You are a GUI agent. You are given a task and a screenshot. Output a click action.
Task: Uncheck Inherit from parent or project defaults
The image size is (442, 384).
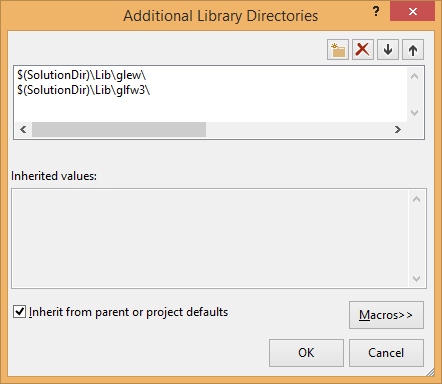pos(19,312)
